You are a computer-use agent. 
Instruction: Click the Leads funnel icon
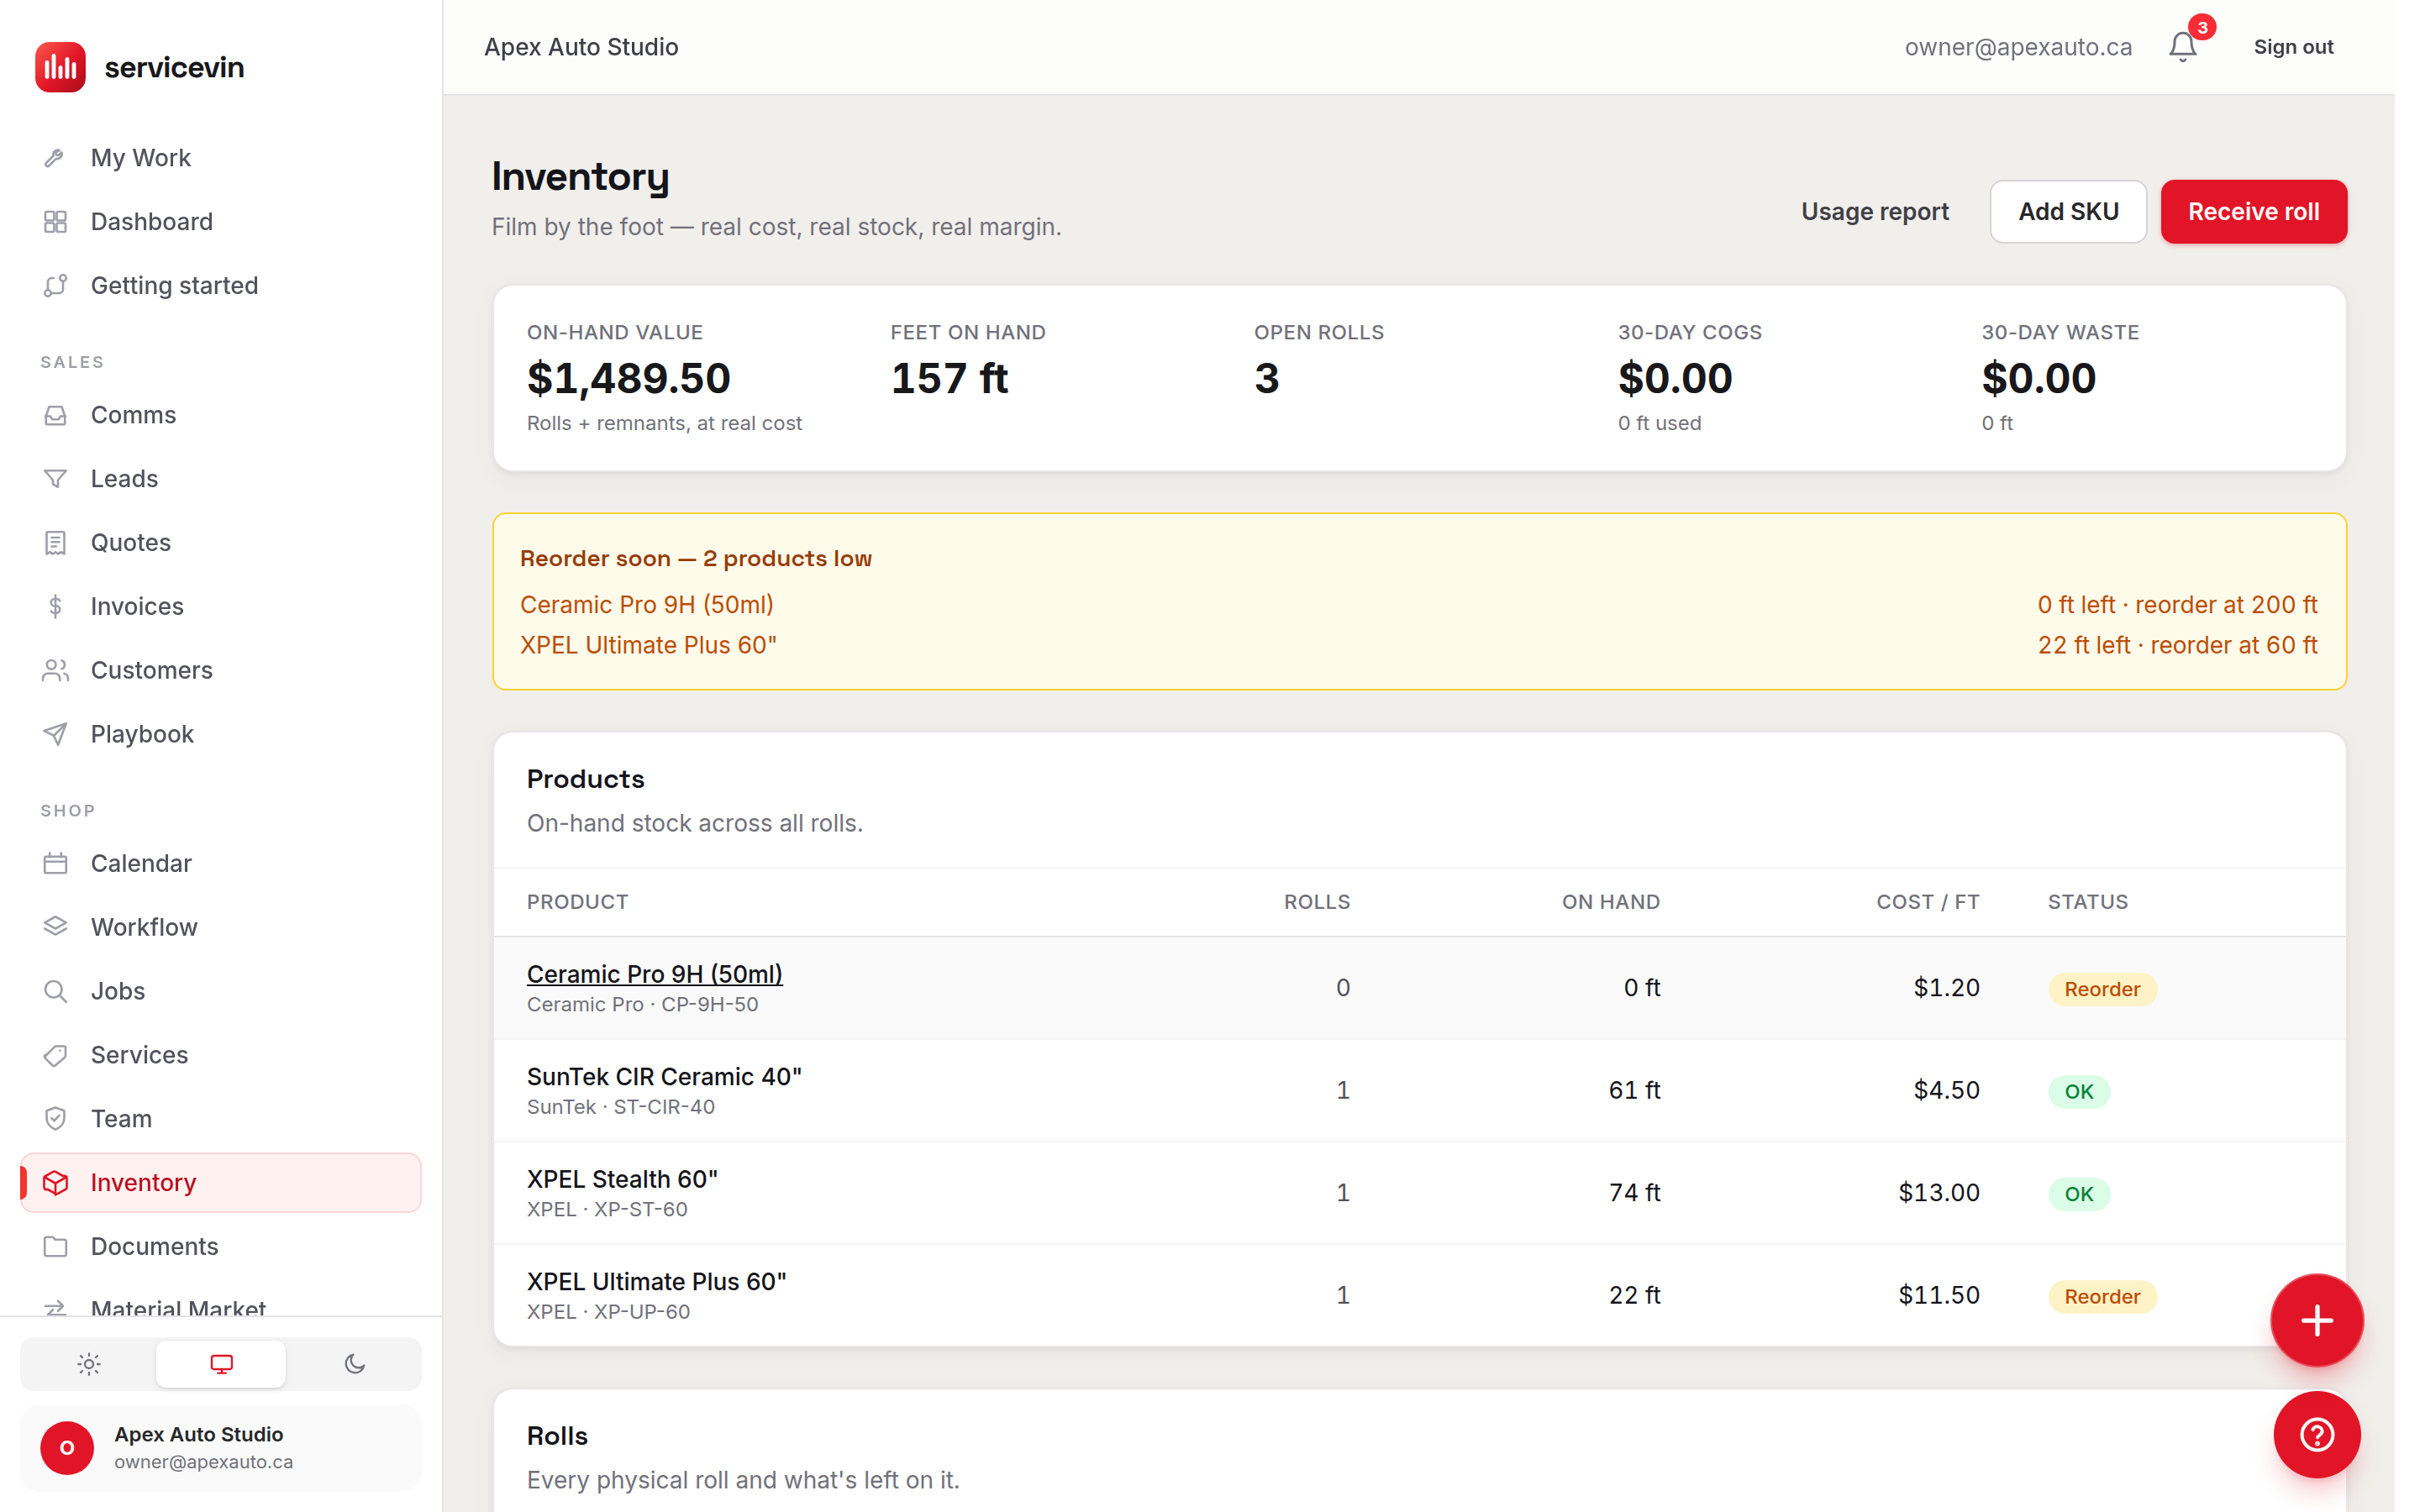55,479
